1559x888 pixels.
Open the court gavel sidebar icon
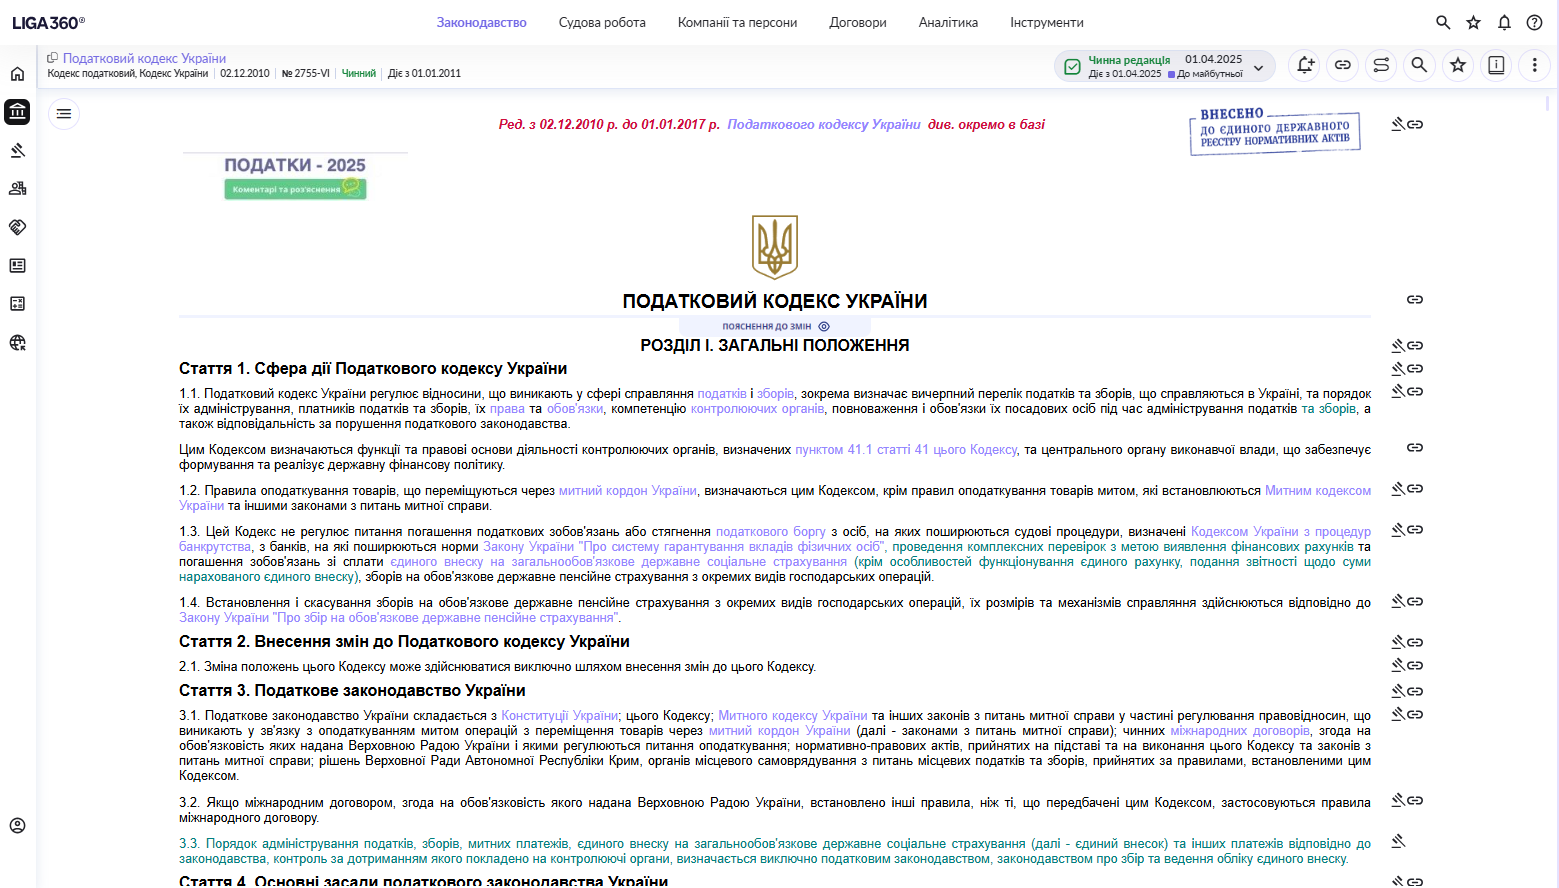[17, 150]
